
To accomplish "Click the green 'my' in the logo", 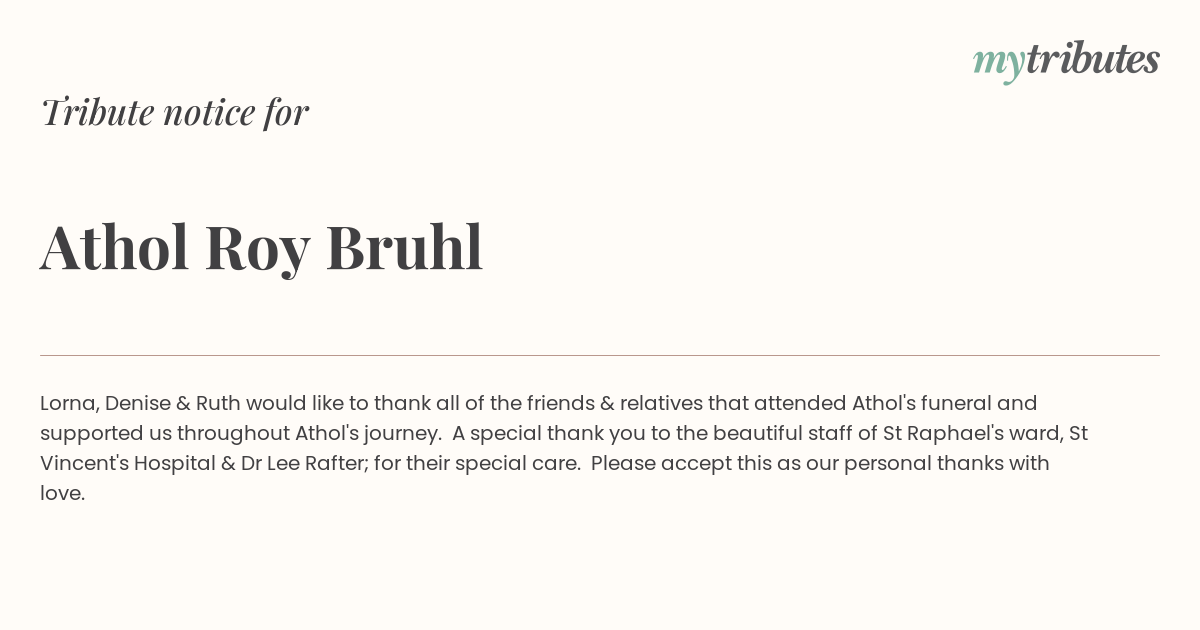I will click(x=999, y=63).
